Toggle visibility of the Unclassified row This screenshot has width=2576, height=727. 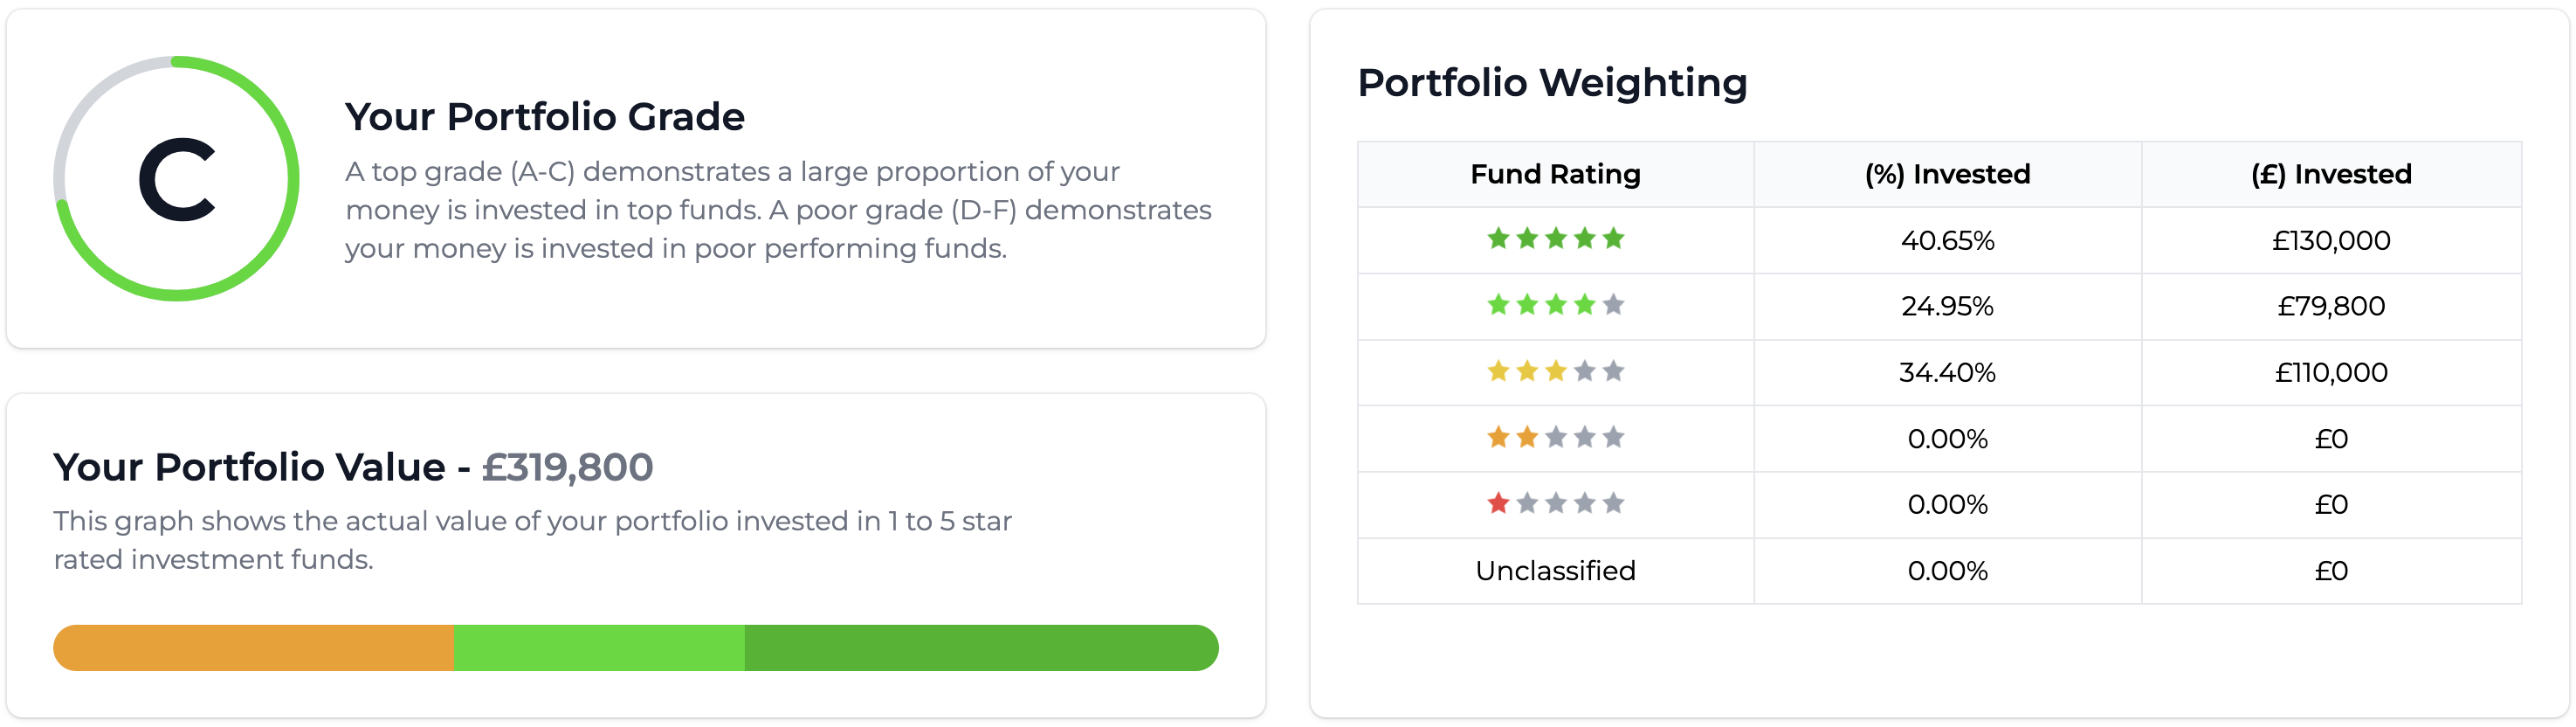click(x=1557, y=570)
